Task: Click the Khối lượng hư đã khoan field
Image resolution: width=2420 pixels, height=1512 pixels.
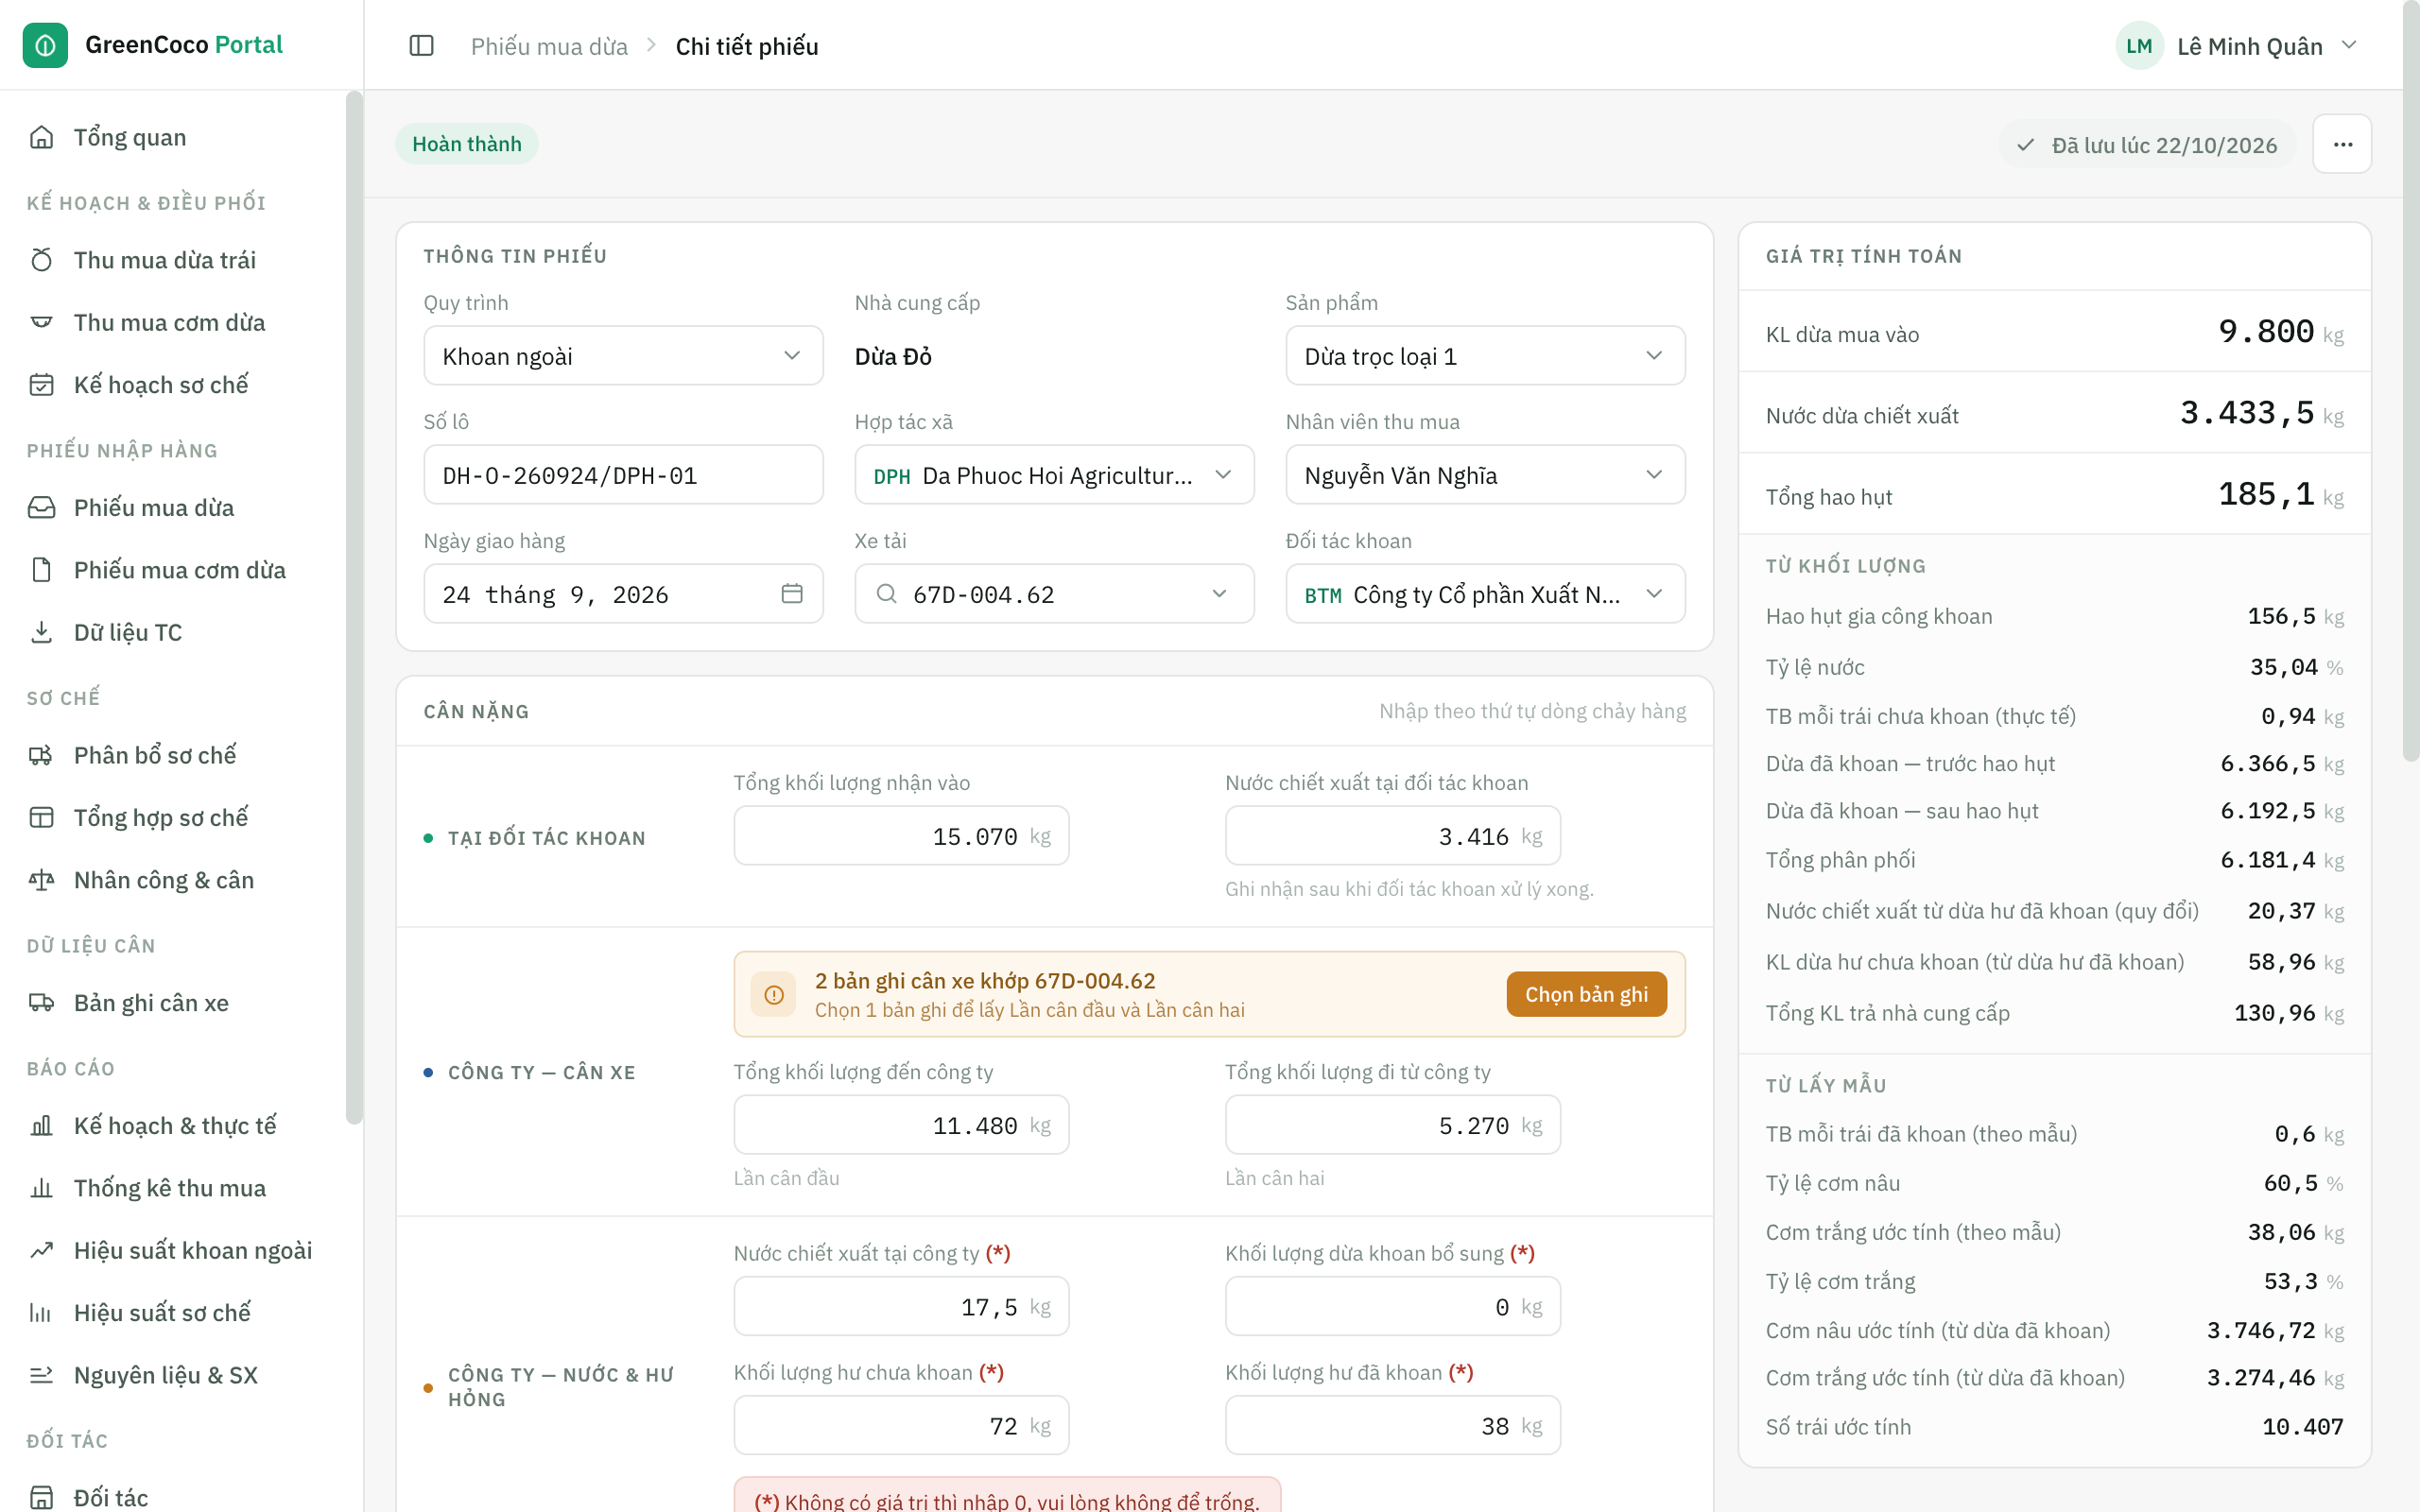Action: (1392, 1425)
